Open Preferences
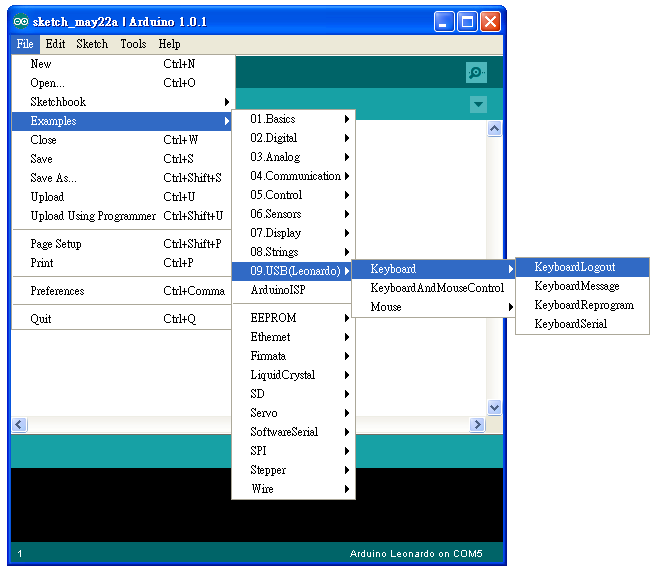The width and height of the screenshot is (654, 578). pyautogui.click(x=121, y=291)
